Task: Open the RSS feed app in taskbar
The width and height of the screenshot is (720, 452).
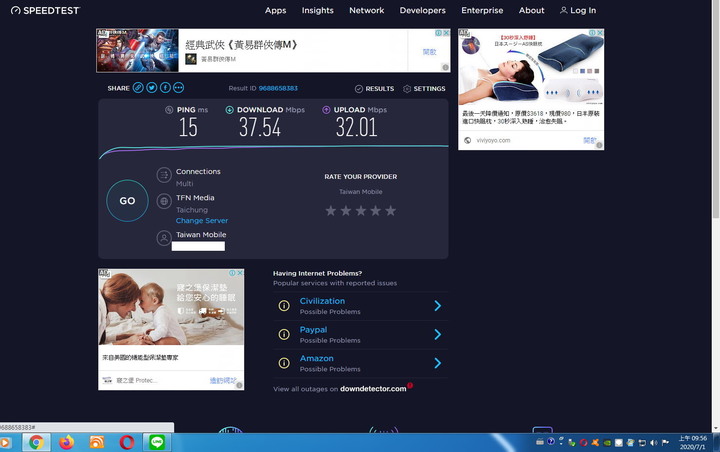Action: (96, 442)
